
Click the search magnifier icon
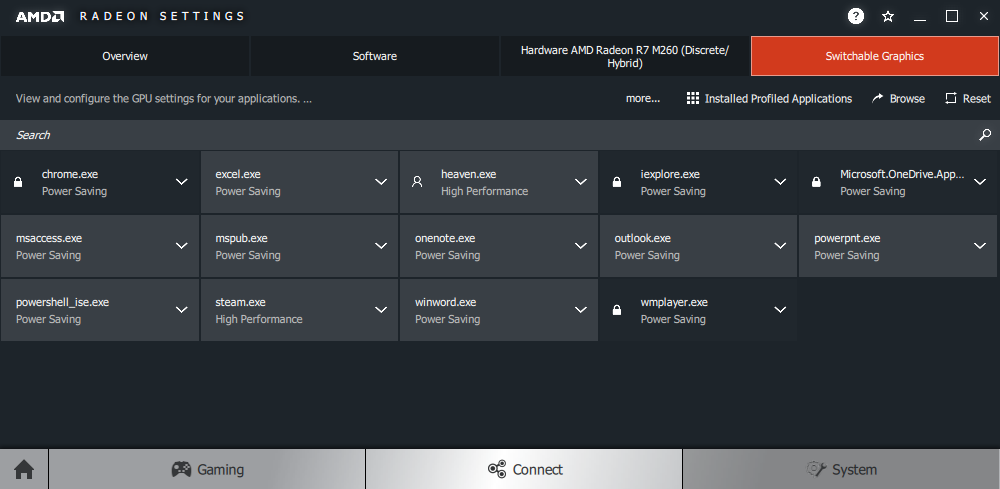tap(985, 135)
